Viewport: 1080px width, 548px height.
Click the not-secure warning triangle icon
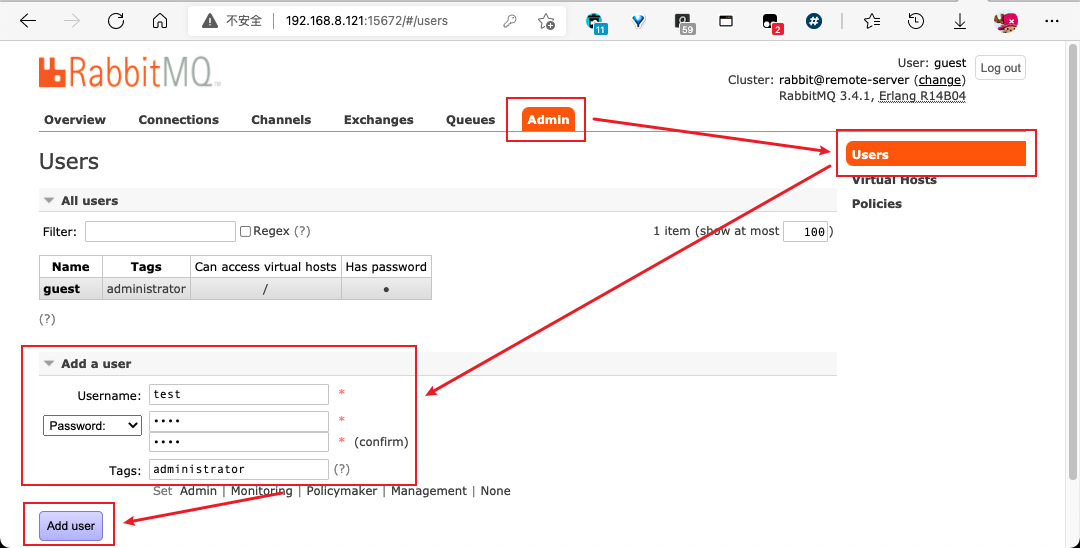210,21
